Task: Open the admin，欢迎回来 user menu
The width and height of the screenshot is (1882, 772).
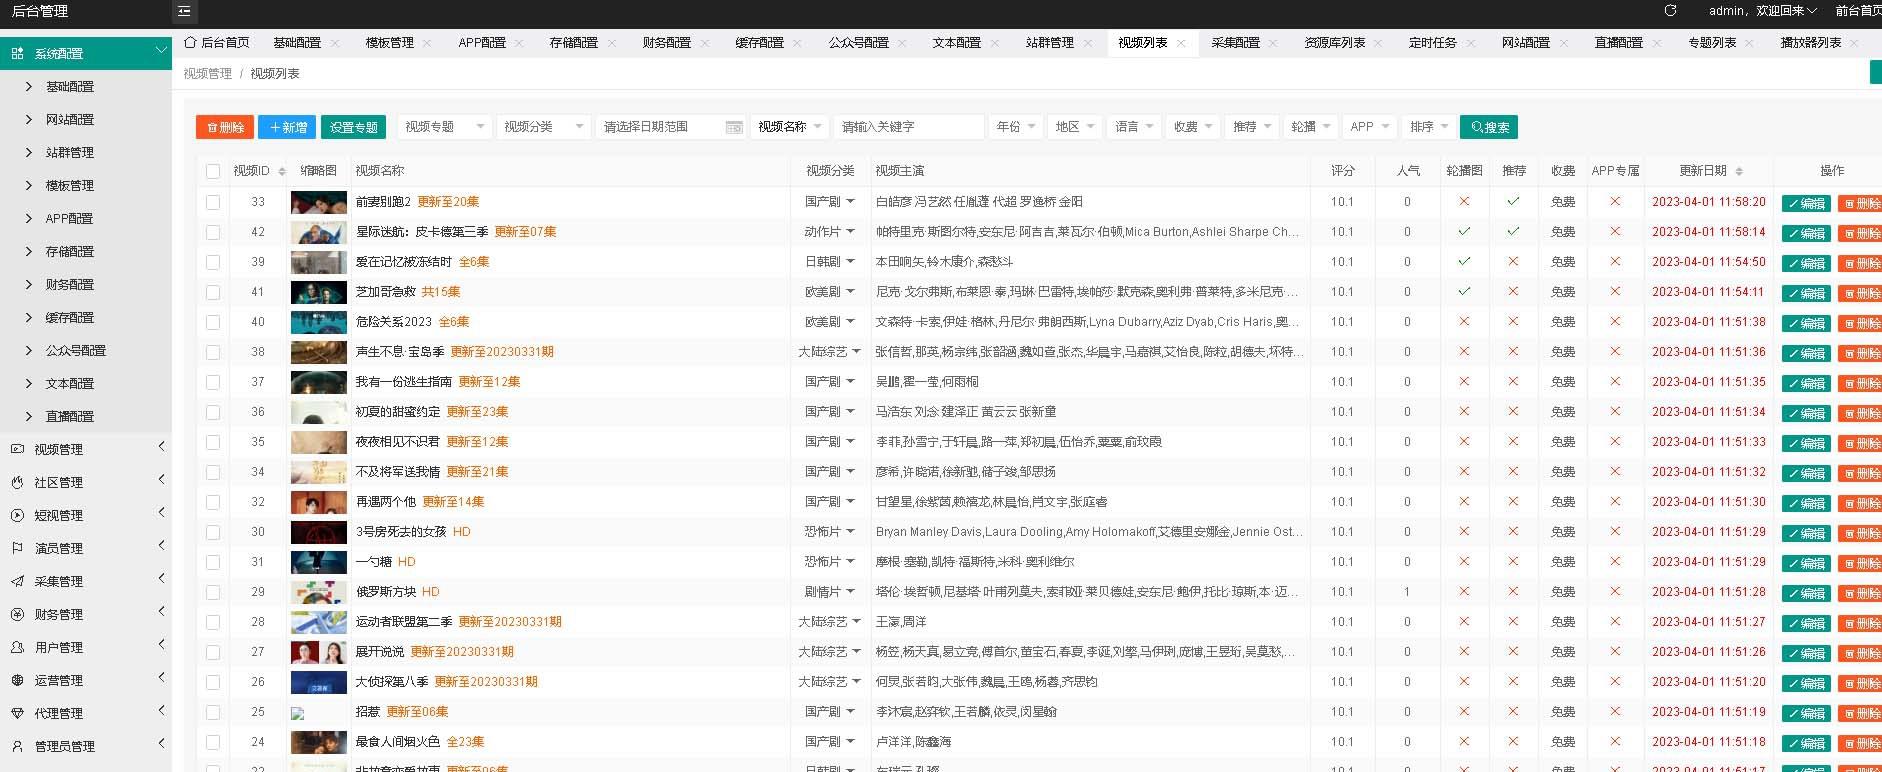Action: click(x=1762, y=11)
